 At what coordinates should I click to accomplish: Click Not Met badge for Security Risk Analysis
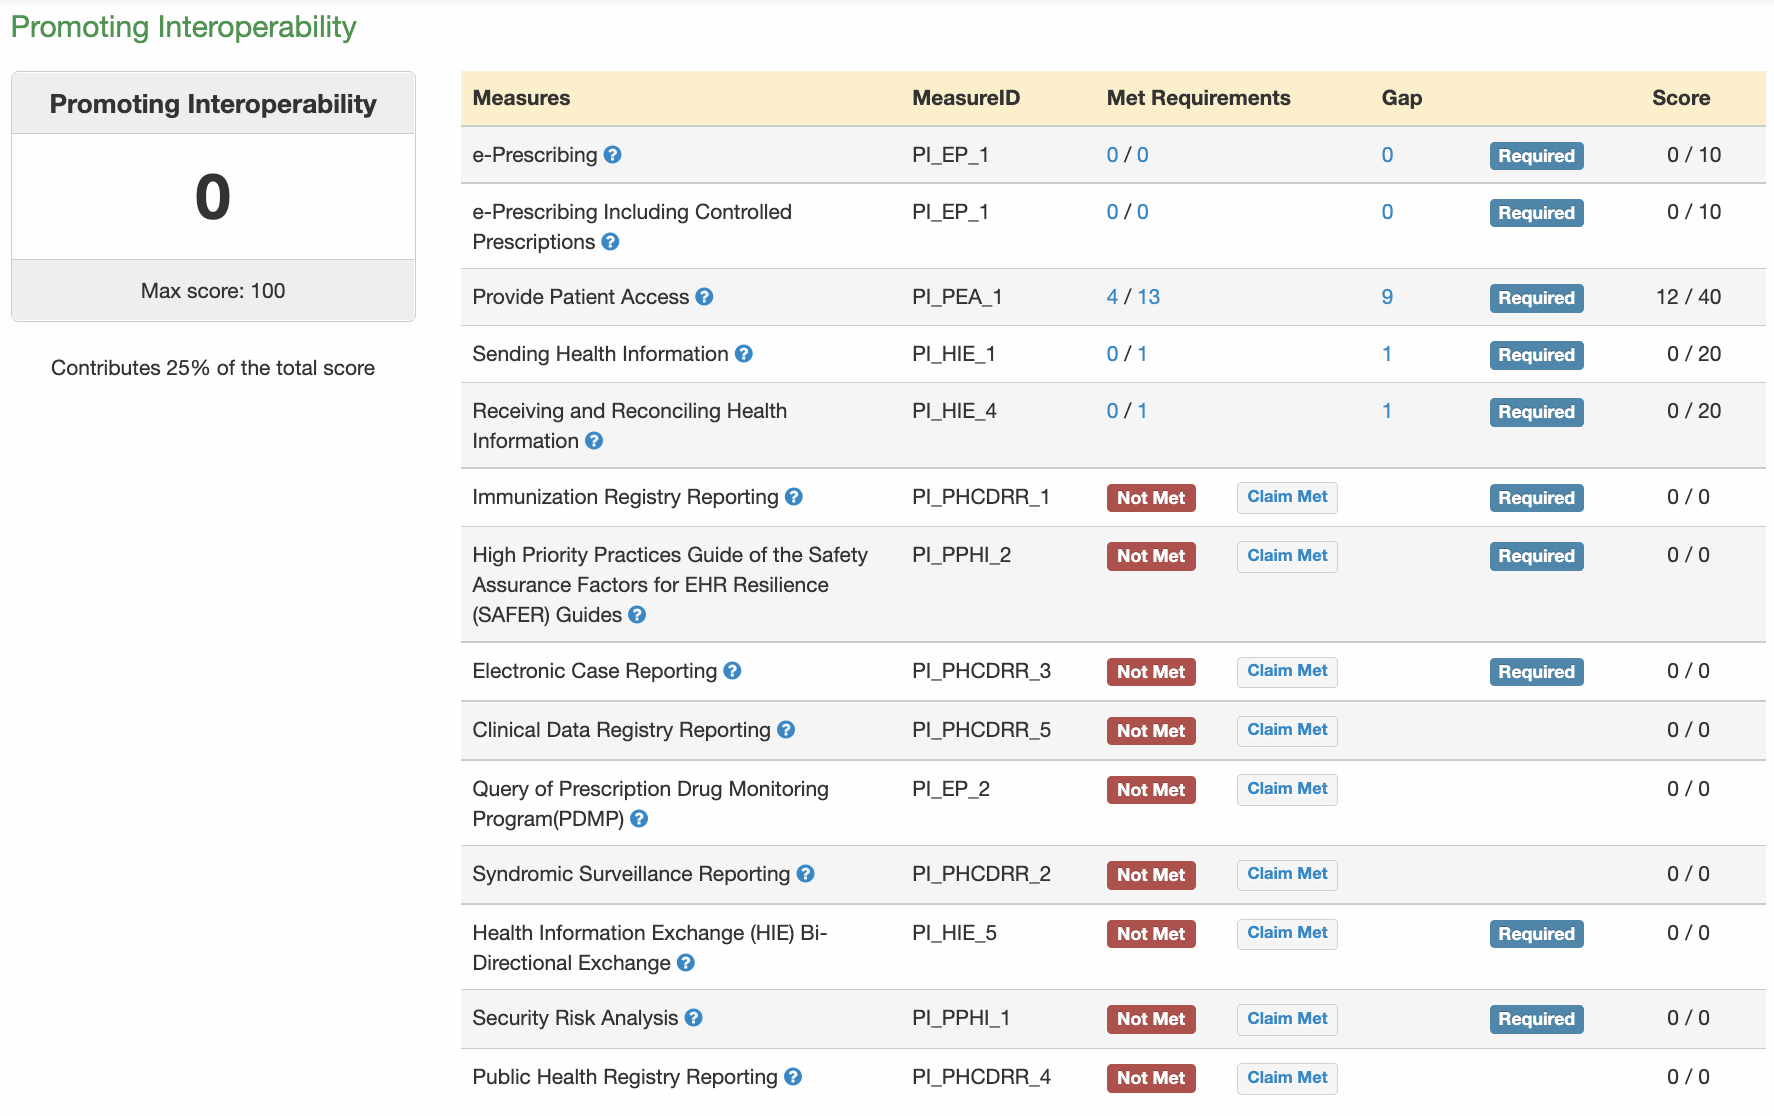tap(1151, 1019)
